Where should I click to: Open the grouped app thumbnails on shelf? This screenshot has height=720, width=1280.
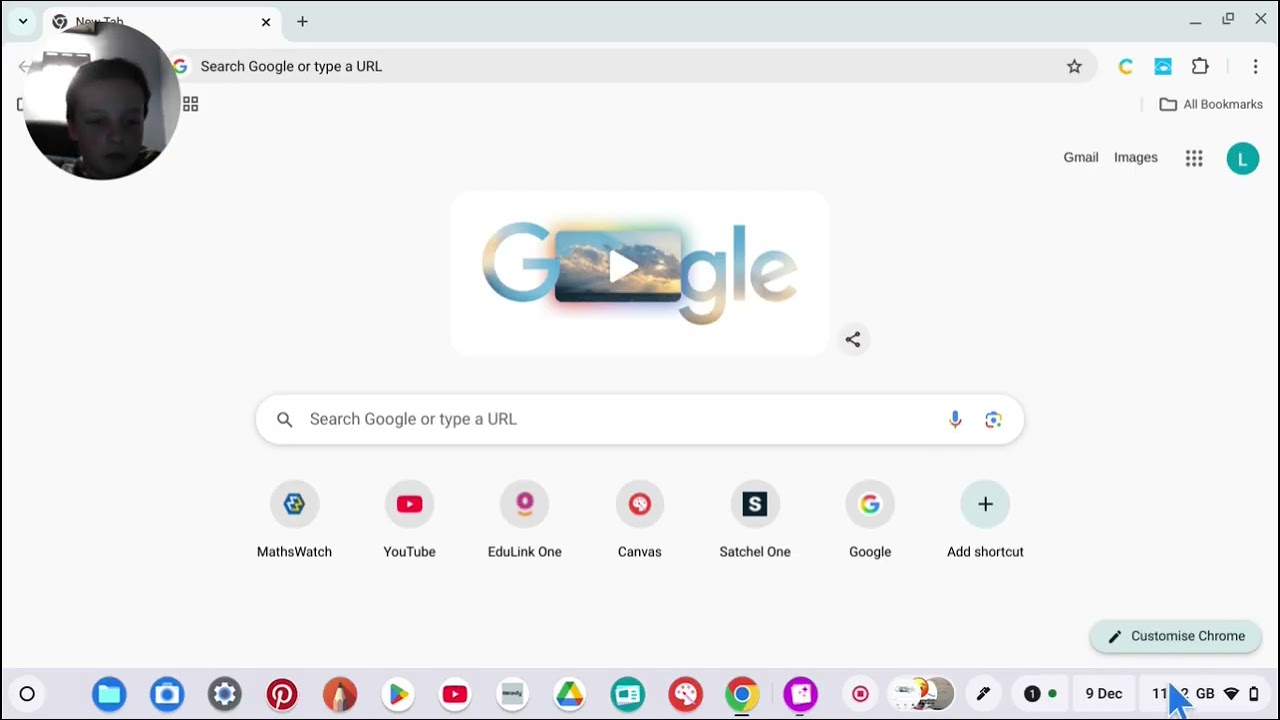point(921,694)
